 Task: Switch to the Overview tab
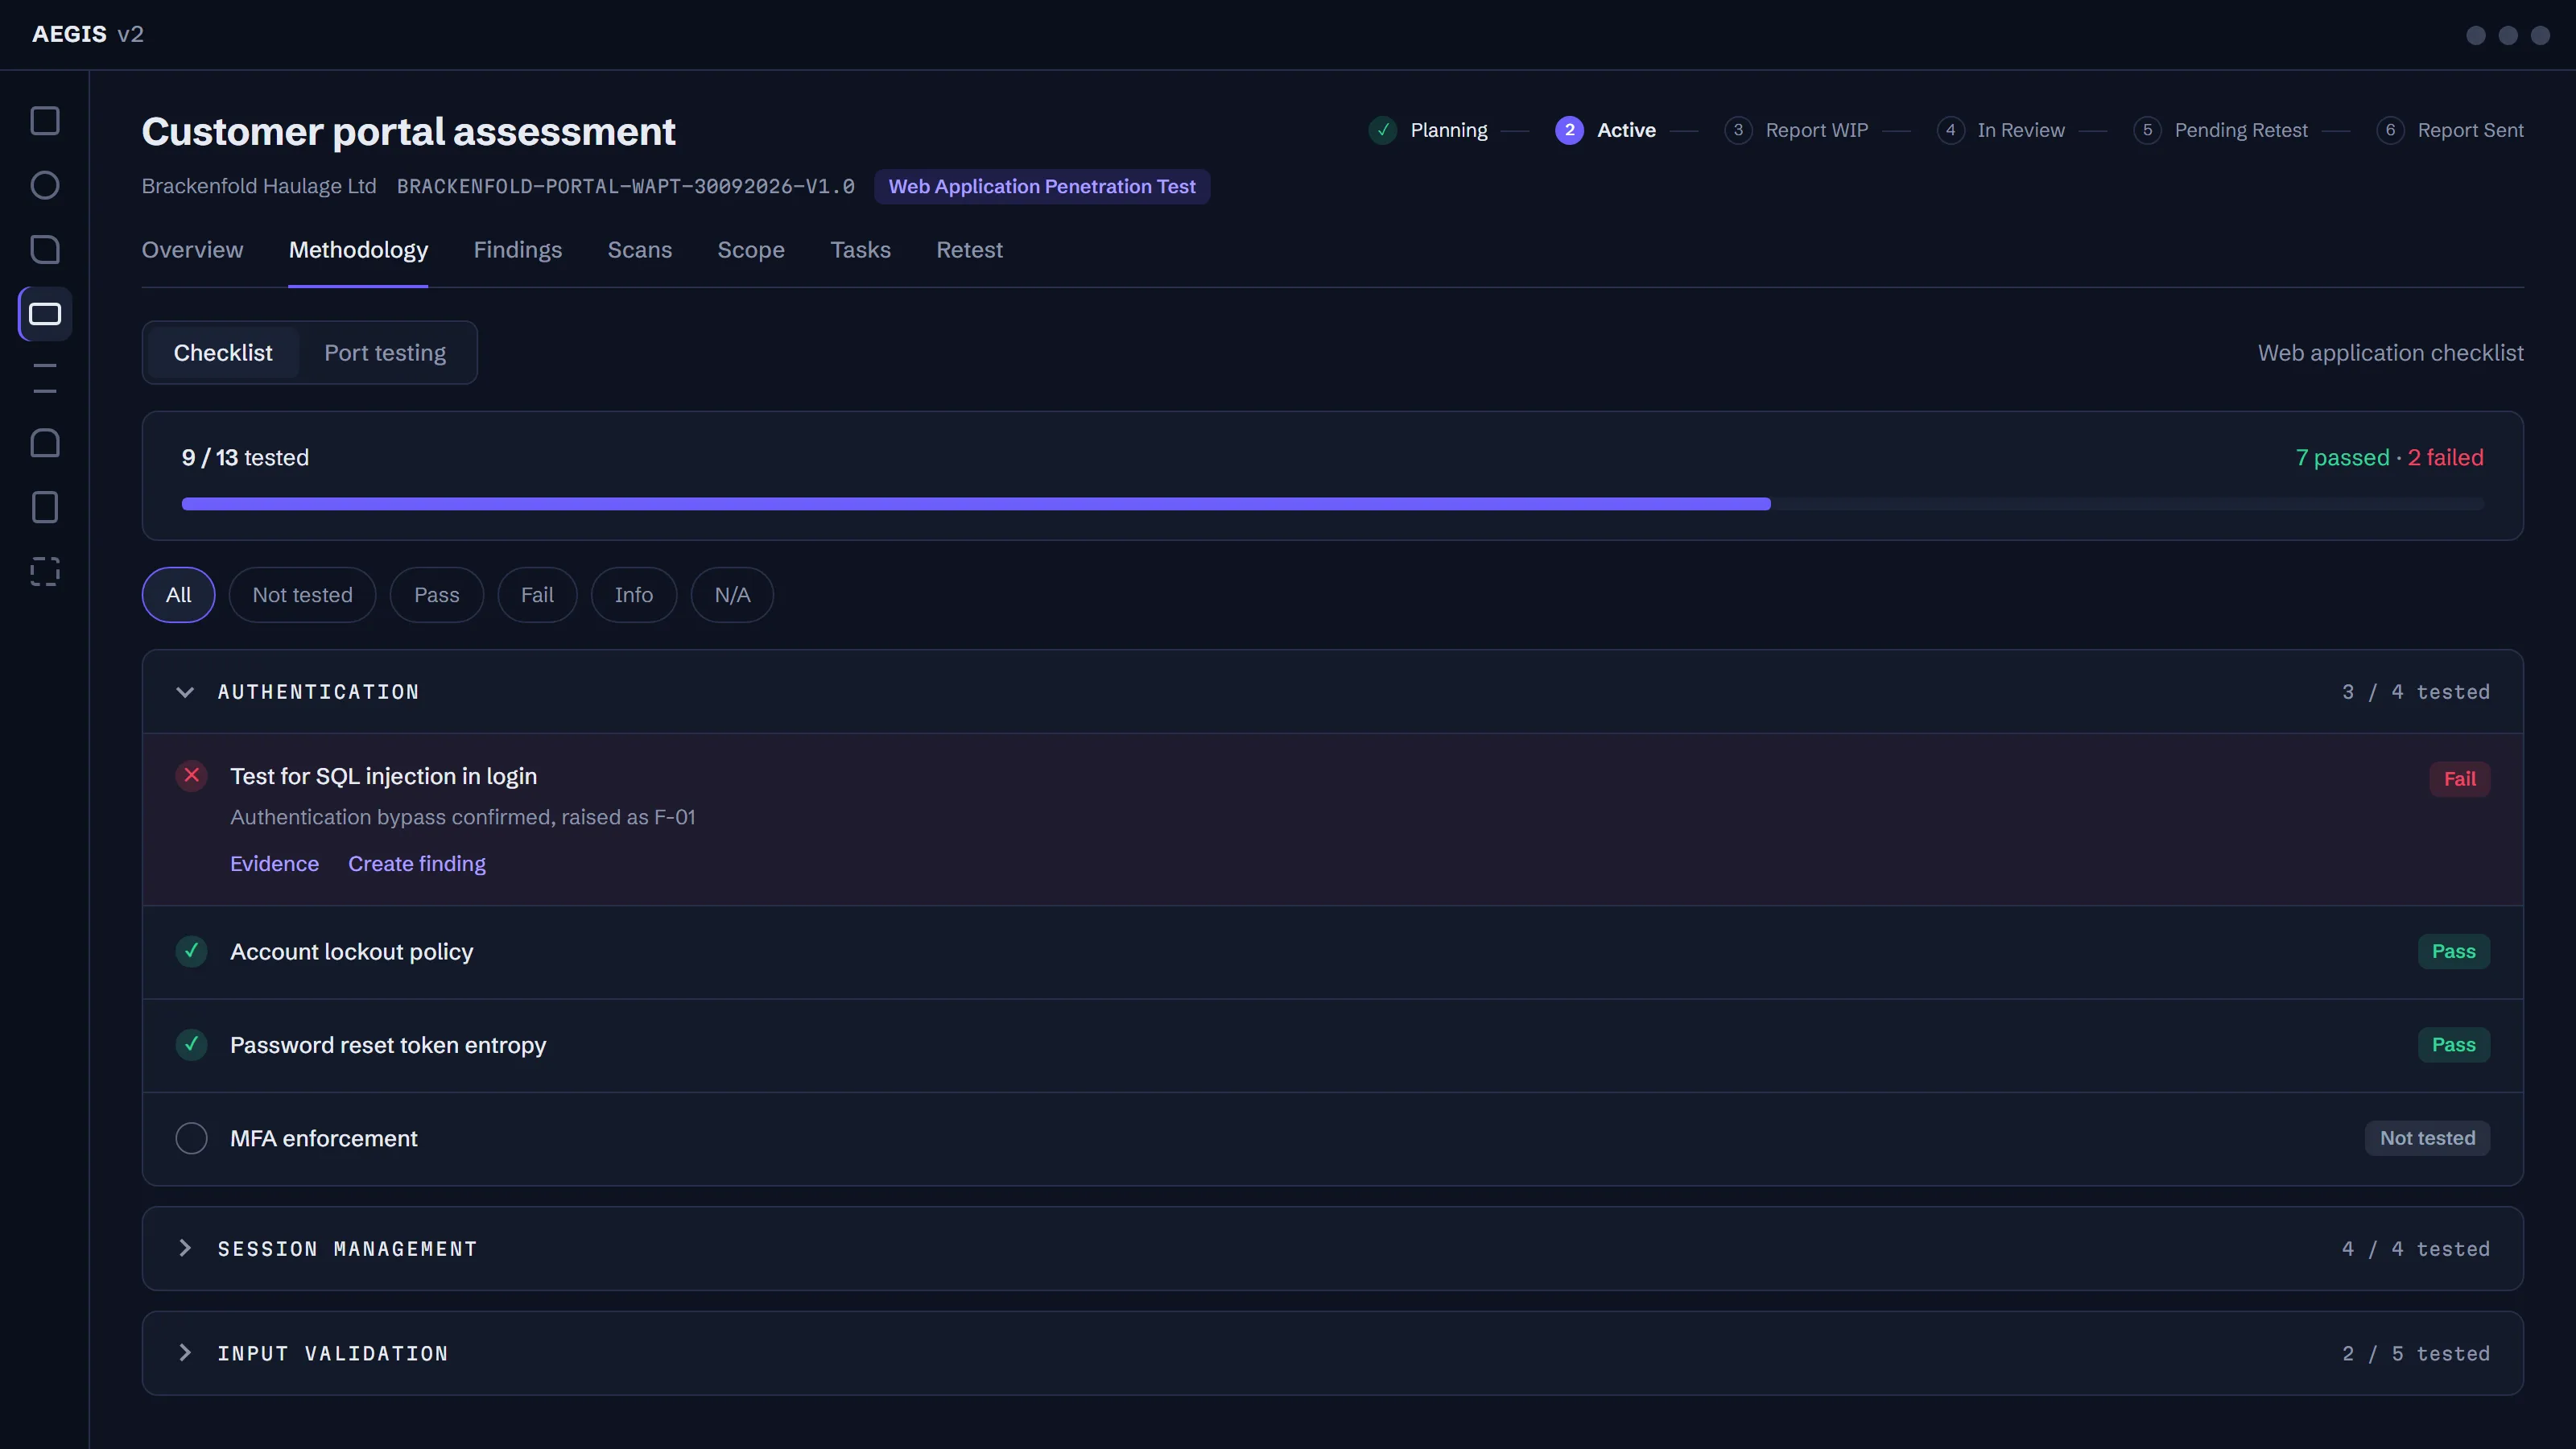pos(192,250)
